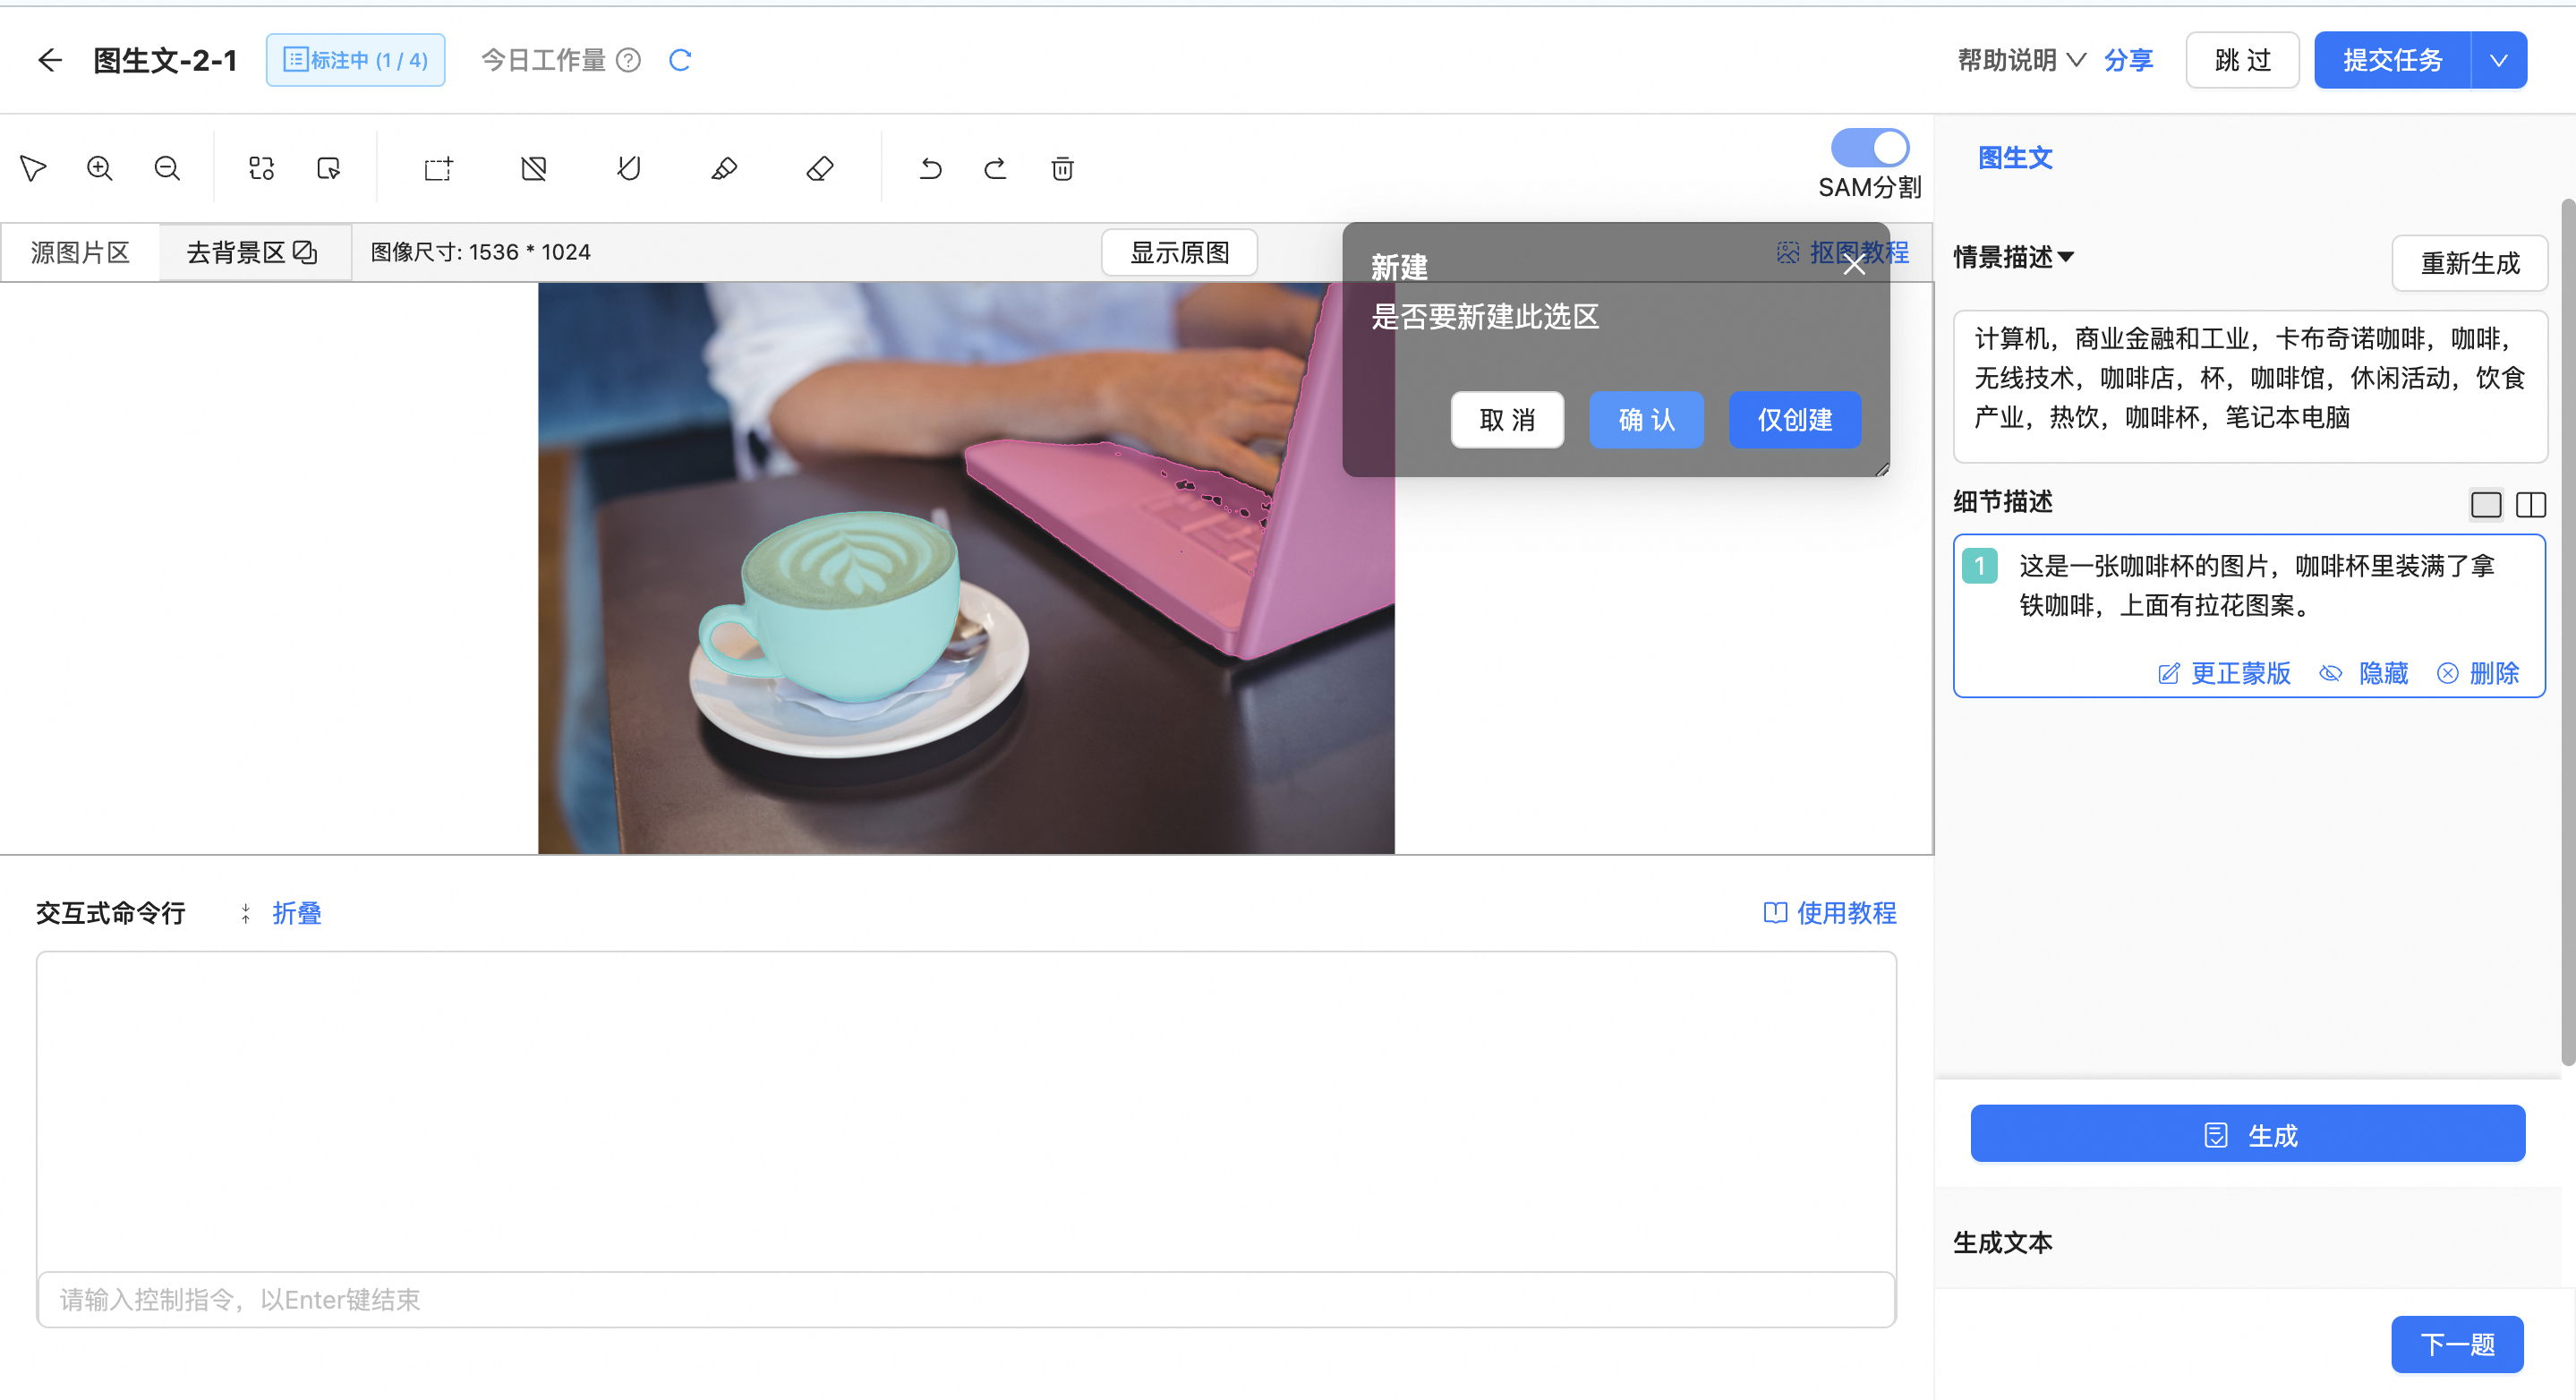Select the lasso cut tool icon

[629, 168]
